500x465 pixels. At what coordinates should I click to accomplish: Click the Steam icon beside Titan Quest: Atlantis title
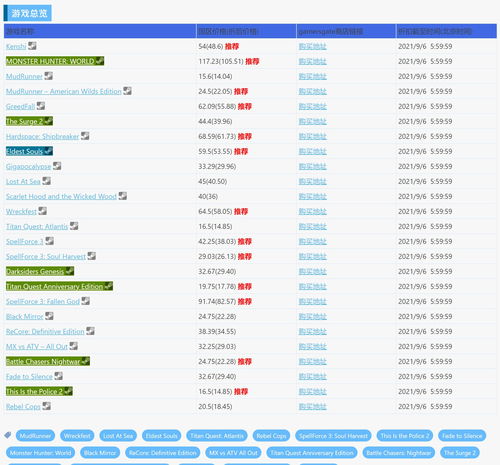pyautogui.click(x=74, y=226)
